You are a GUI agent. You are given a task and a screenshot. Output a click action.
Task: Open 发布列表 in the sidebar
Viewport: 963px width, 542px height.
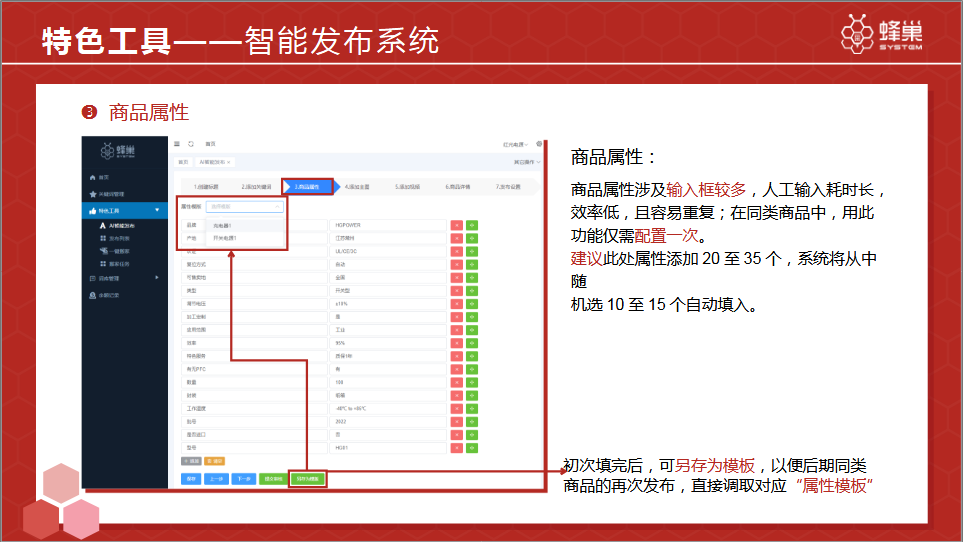[x=119, y=238]
